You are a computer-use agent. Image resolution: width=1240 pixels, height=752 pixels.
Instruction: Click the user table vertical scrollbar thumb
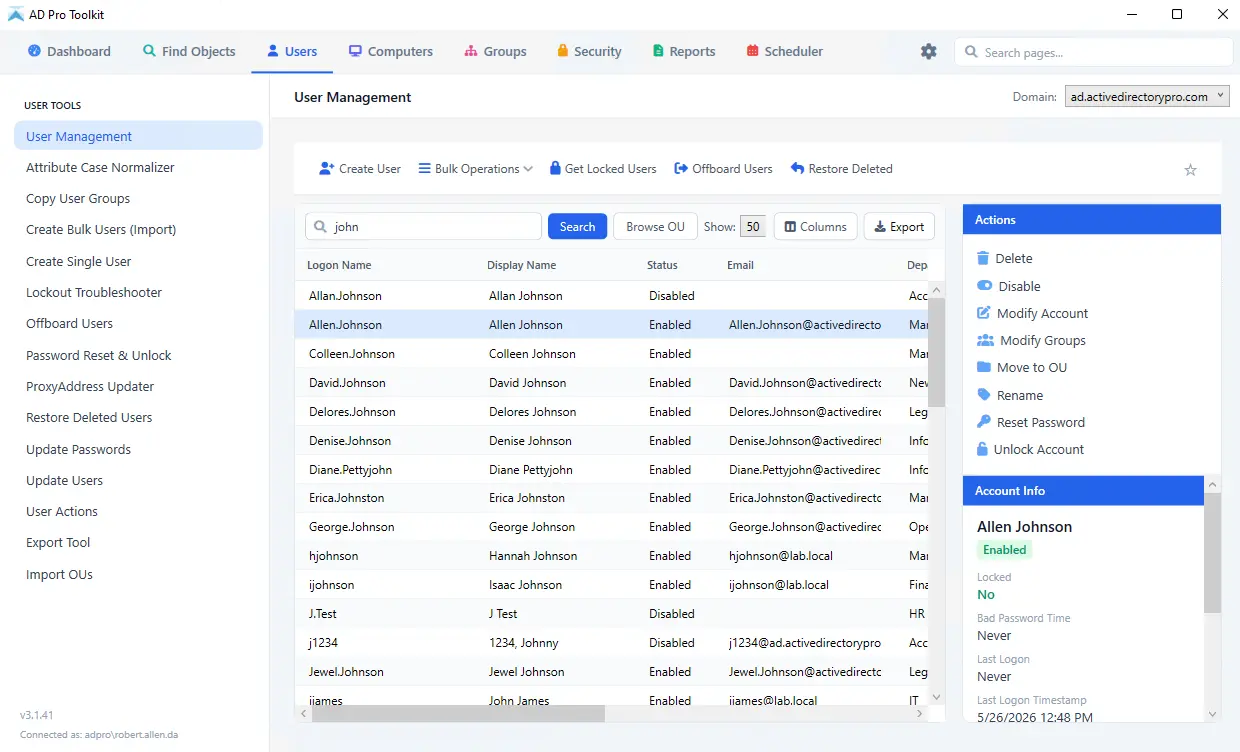937,352
